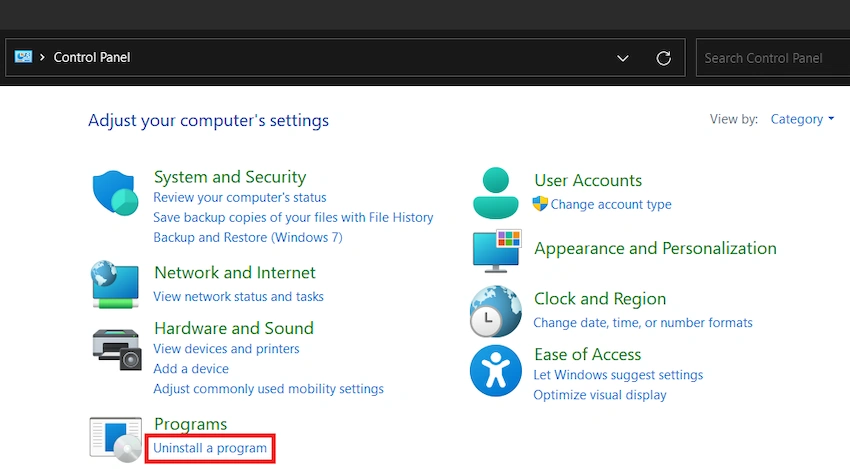This screenshot has height=469, width=850.
Task: Open Clock and Region category
Action: coord(600,299)
